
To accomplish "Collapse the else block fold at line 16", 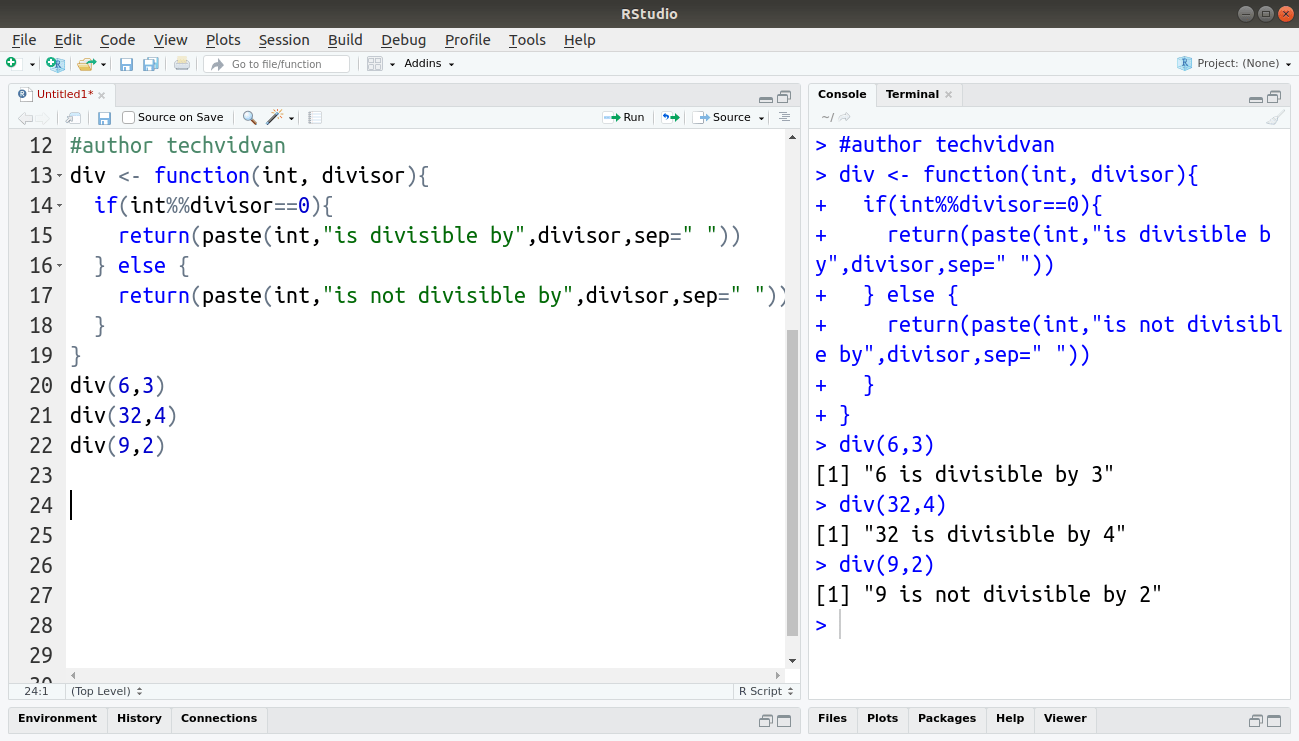I will click(x=59, y=266).
